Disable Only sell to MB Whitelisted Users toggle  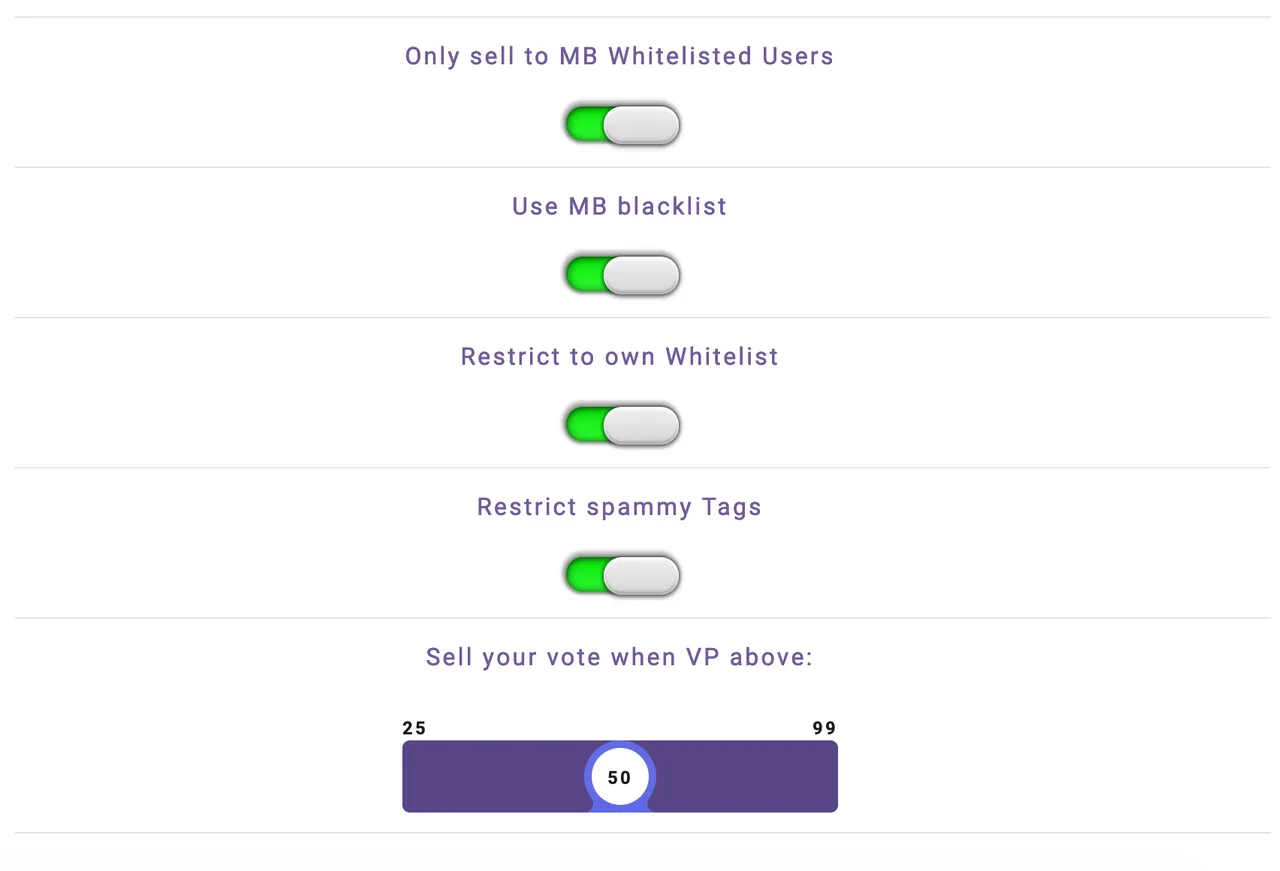(622, 125)
